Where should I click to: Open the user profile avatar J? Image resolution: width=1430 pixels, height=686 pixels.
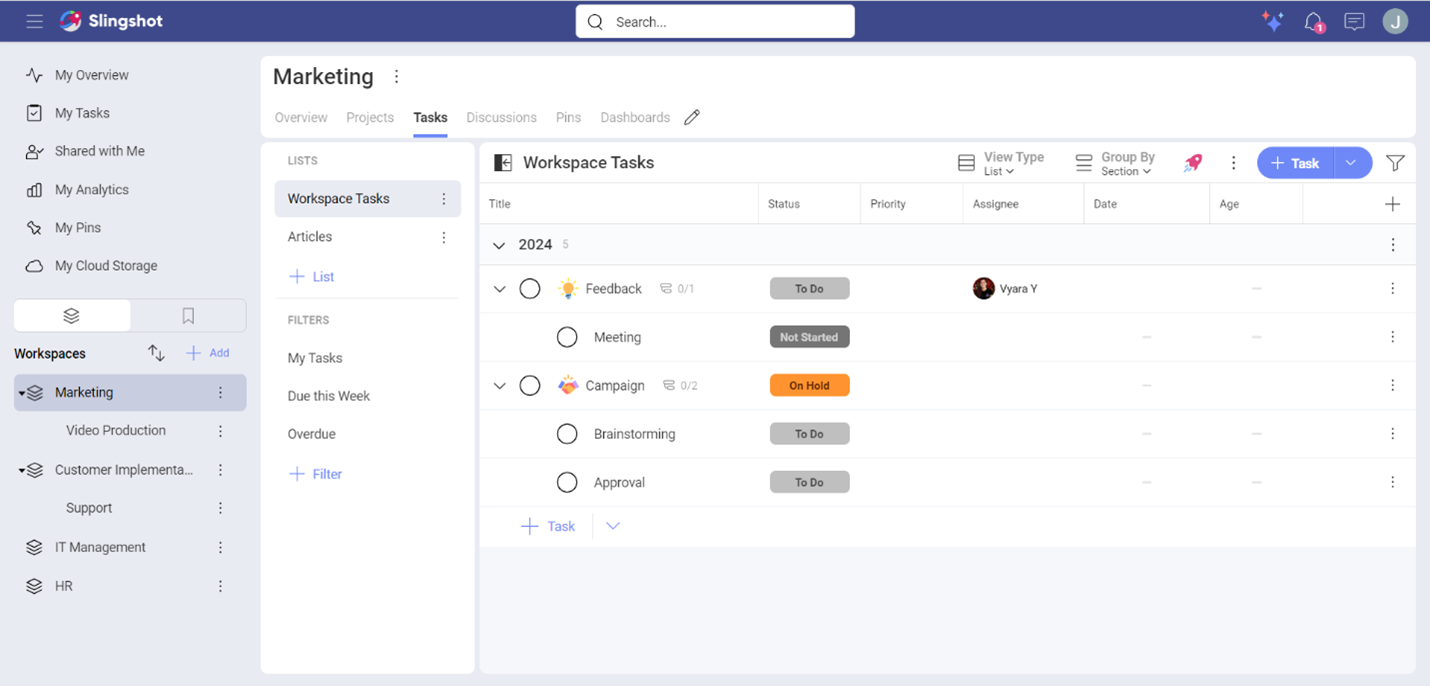(x=1395, y=21)
